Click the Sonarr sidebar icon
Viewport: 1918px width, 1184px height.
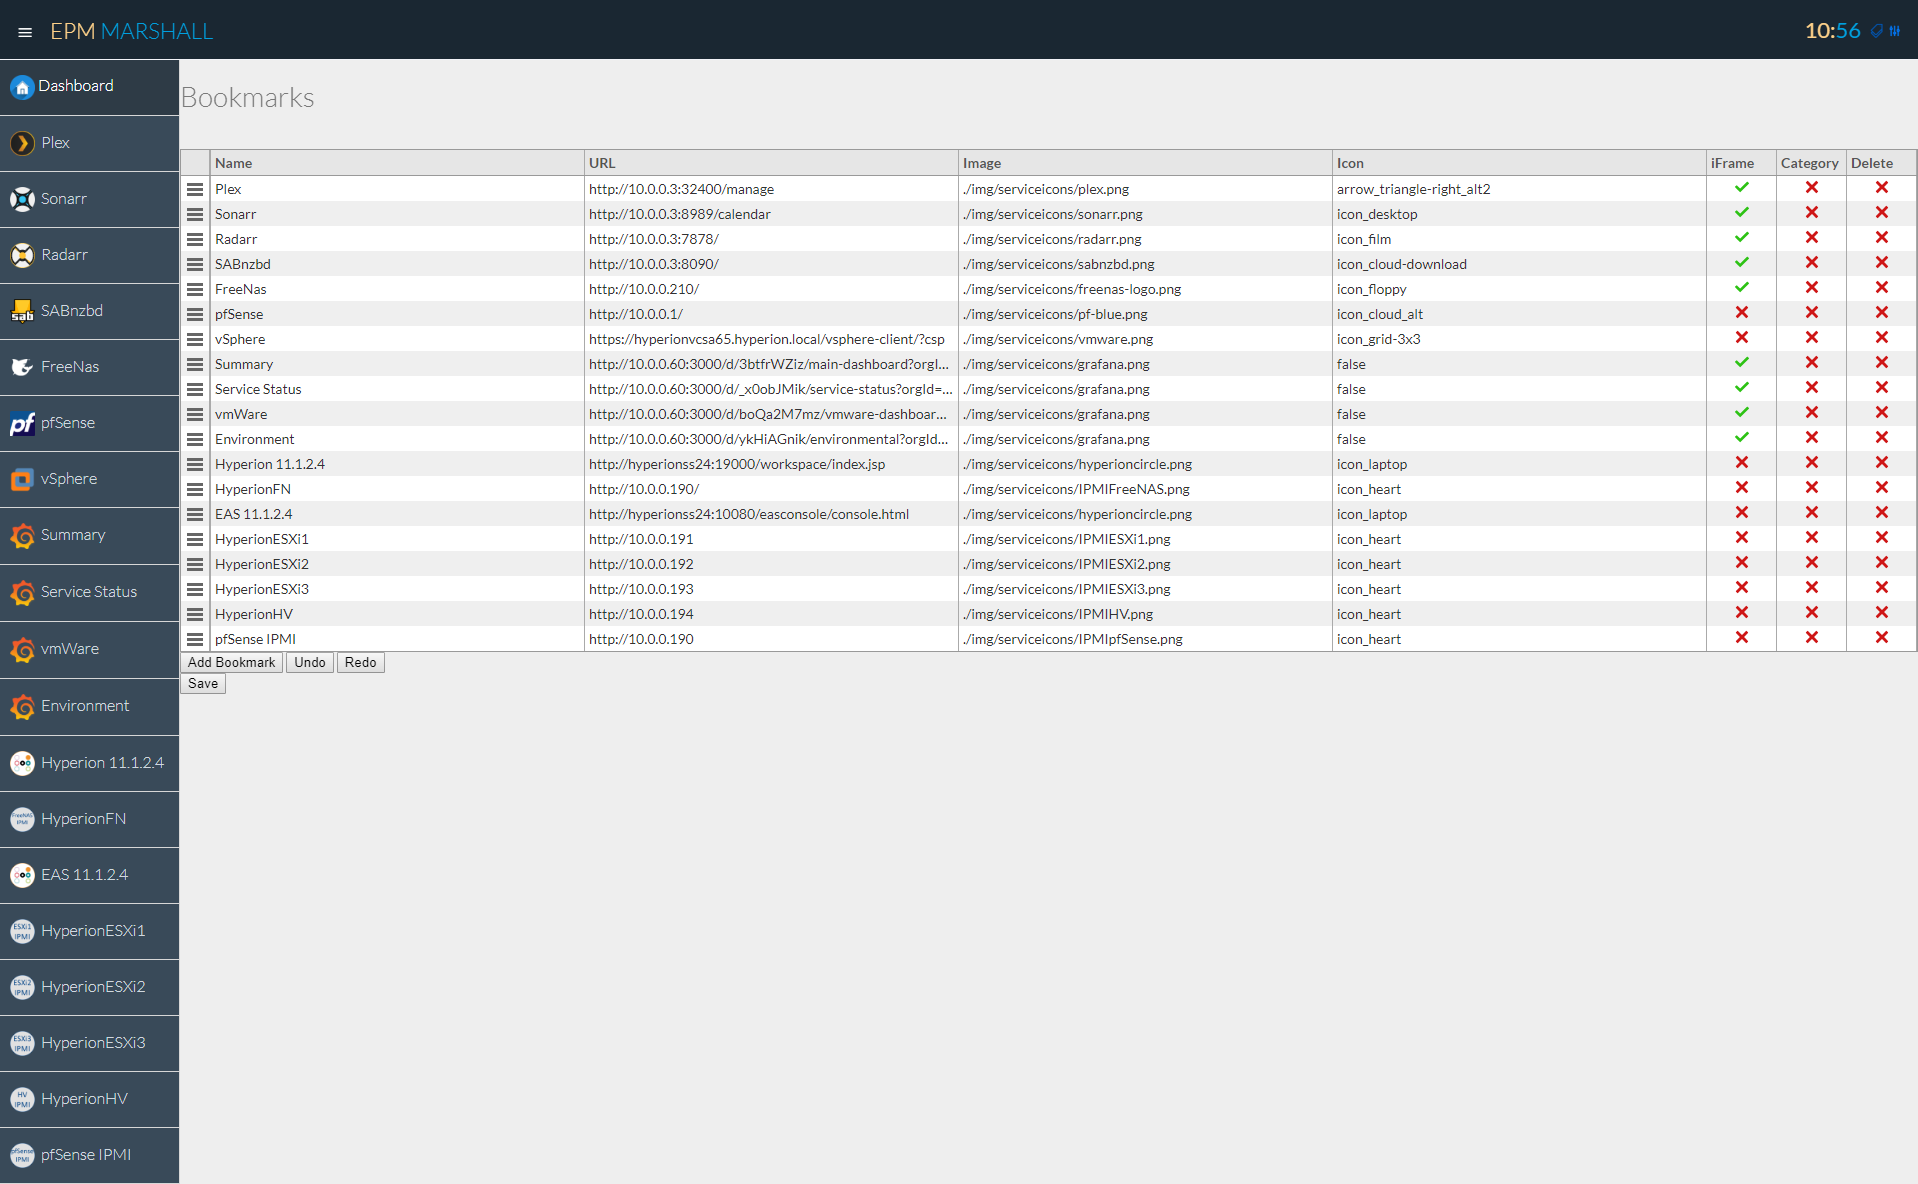(x=22, y=199)
